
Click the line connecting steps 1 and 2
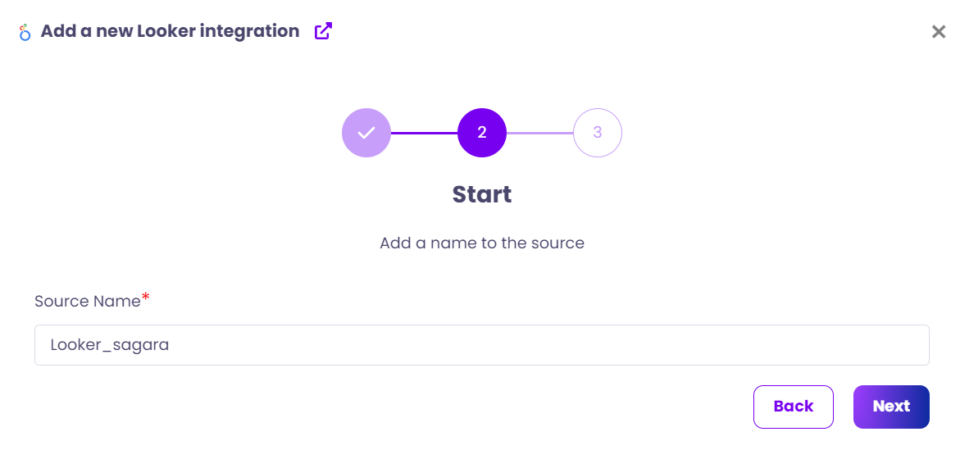(424, 132)
